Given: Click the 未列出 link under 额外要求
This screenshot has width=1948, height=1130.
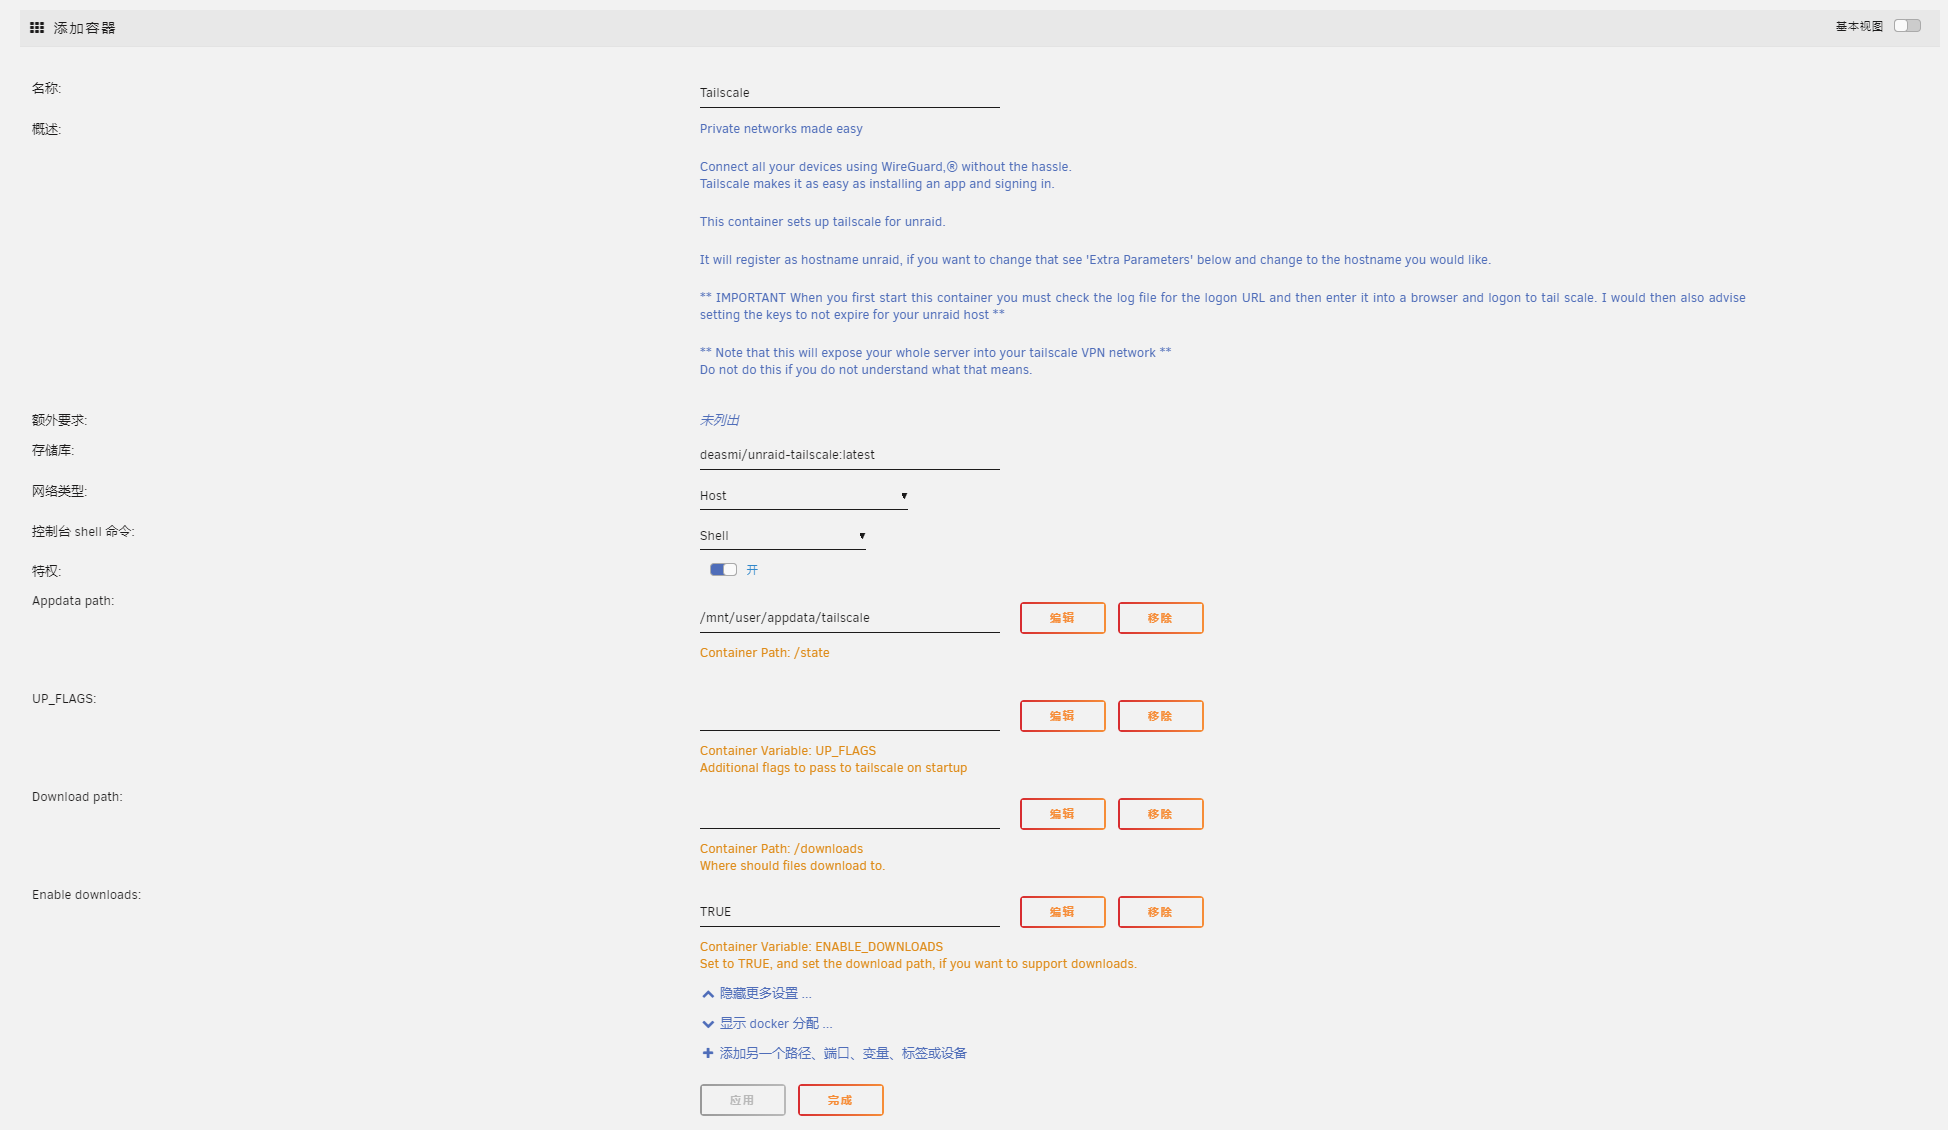Looking at the screenshot, I should point(719,420).
